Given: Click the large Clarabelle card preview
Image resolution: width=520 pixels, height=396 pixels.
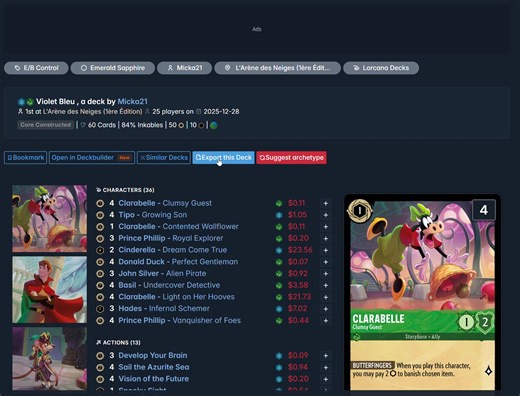Looking at the screenshot, I should click(422, 293).
